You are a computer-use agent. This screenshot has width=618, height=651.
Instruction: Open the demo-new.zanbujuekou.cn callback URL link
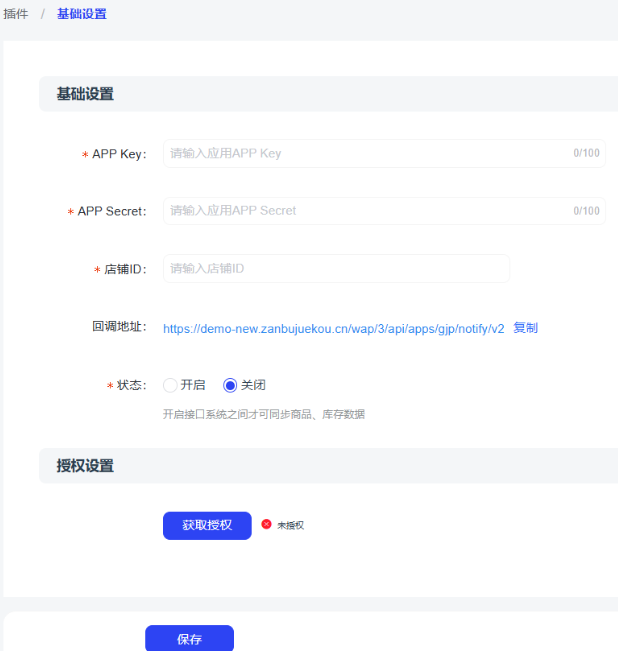(x=334, y=328)
